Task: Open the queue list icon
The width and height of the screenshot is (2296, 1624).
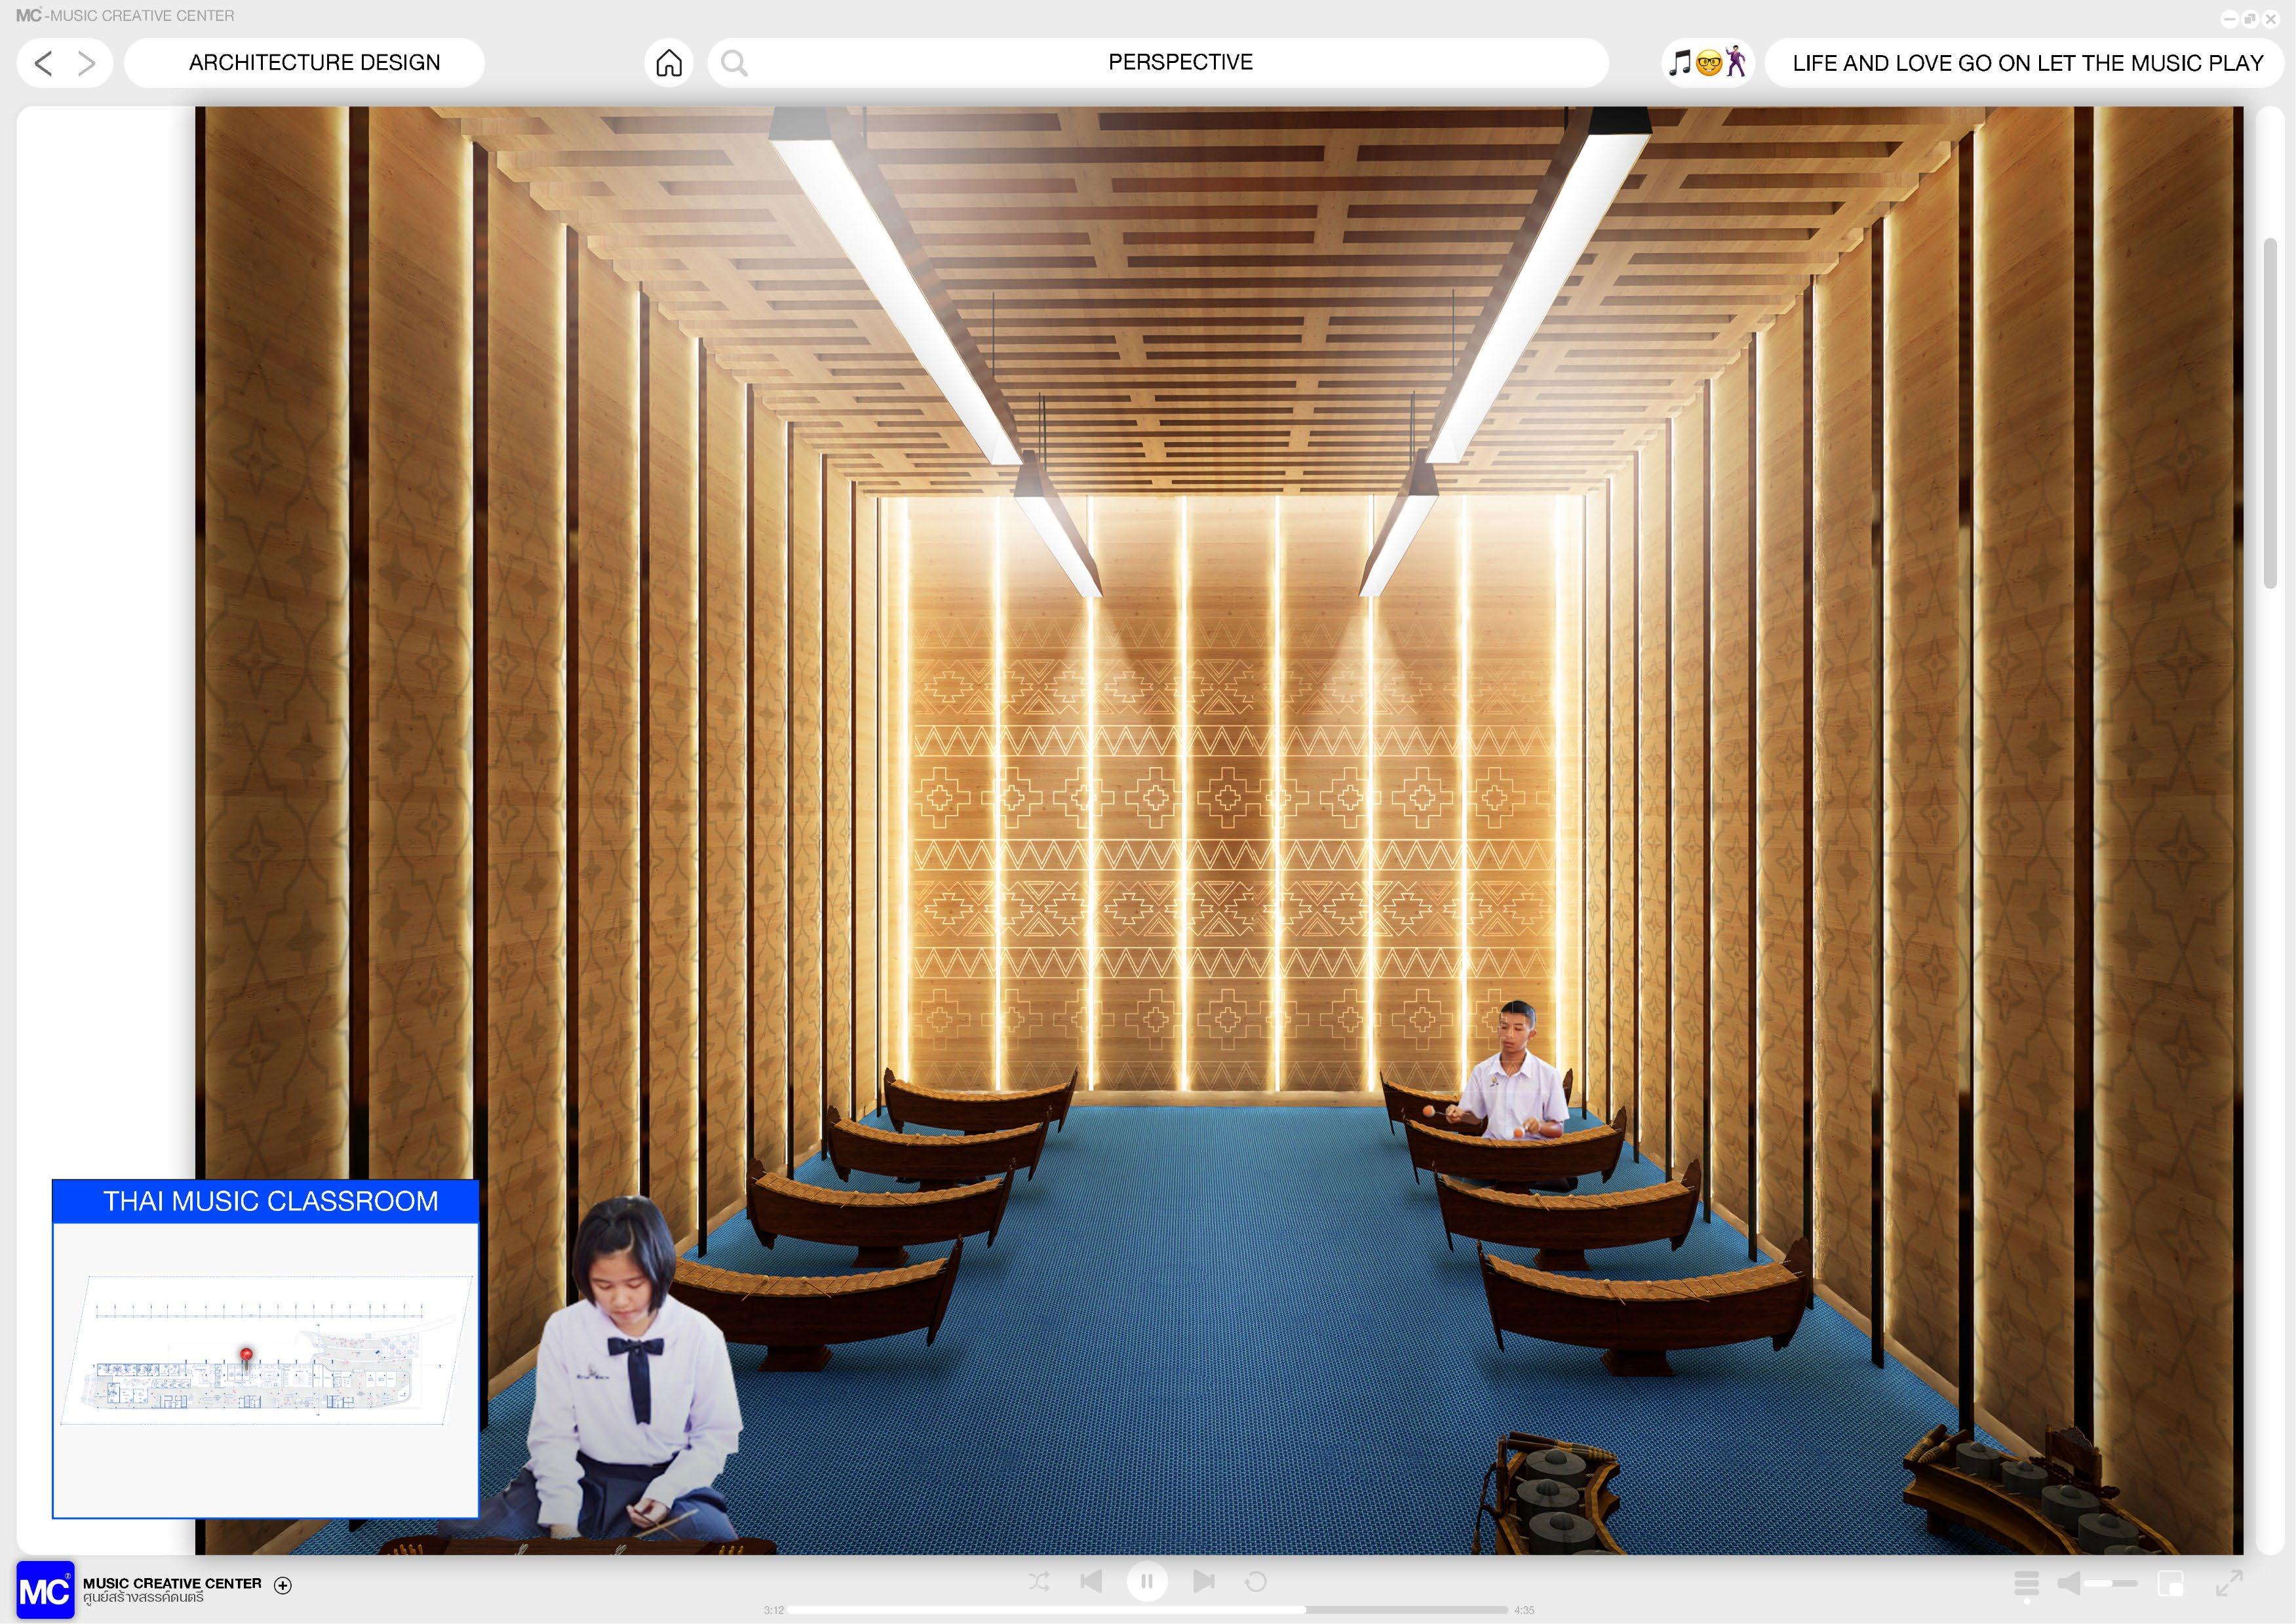Action: 2026,1583
